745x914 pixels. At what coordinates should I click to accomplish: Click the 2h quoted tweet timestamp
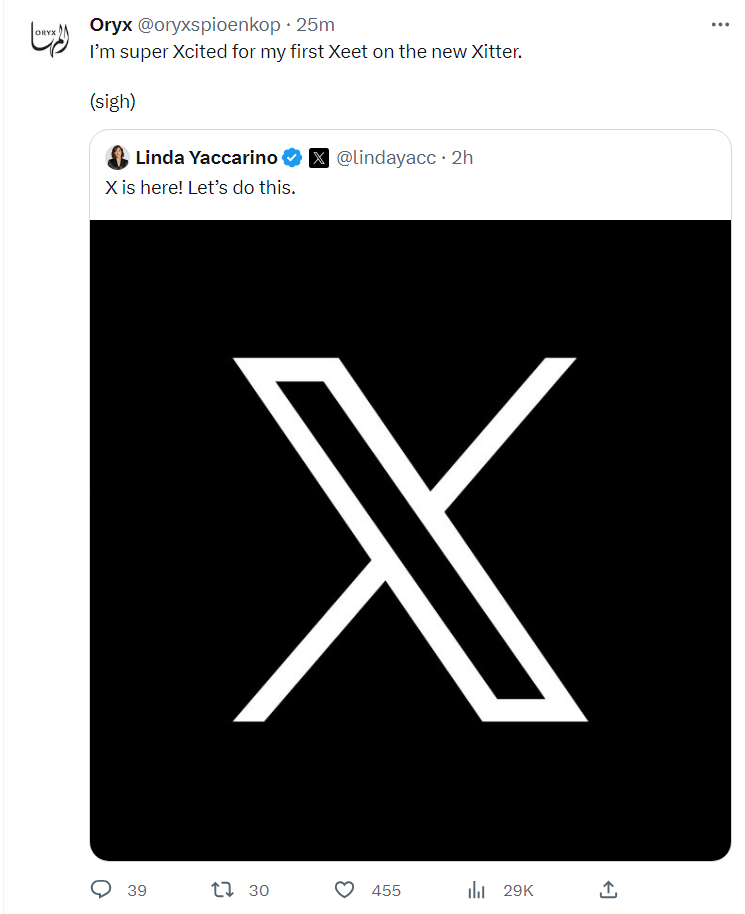click(x=463, y=158)
